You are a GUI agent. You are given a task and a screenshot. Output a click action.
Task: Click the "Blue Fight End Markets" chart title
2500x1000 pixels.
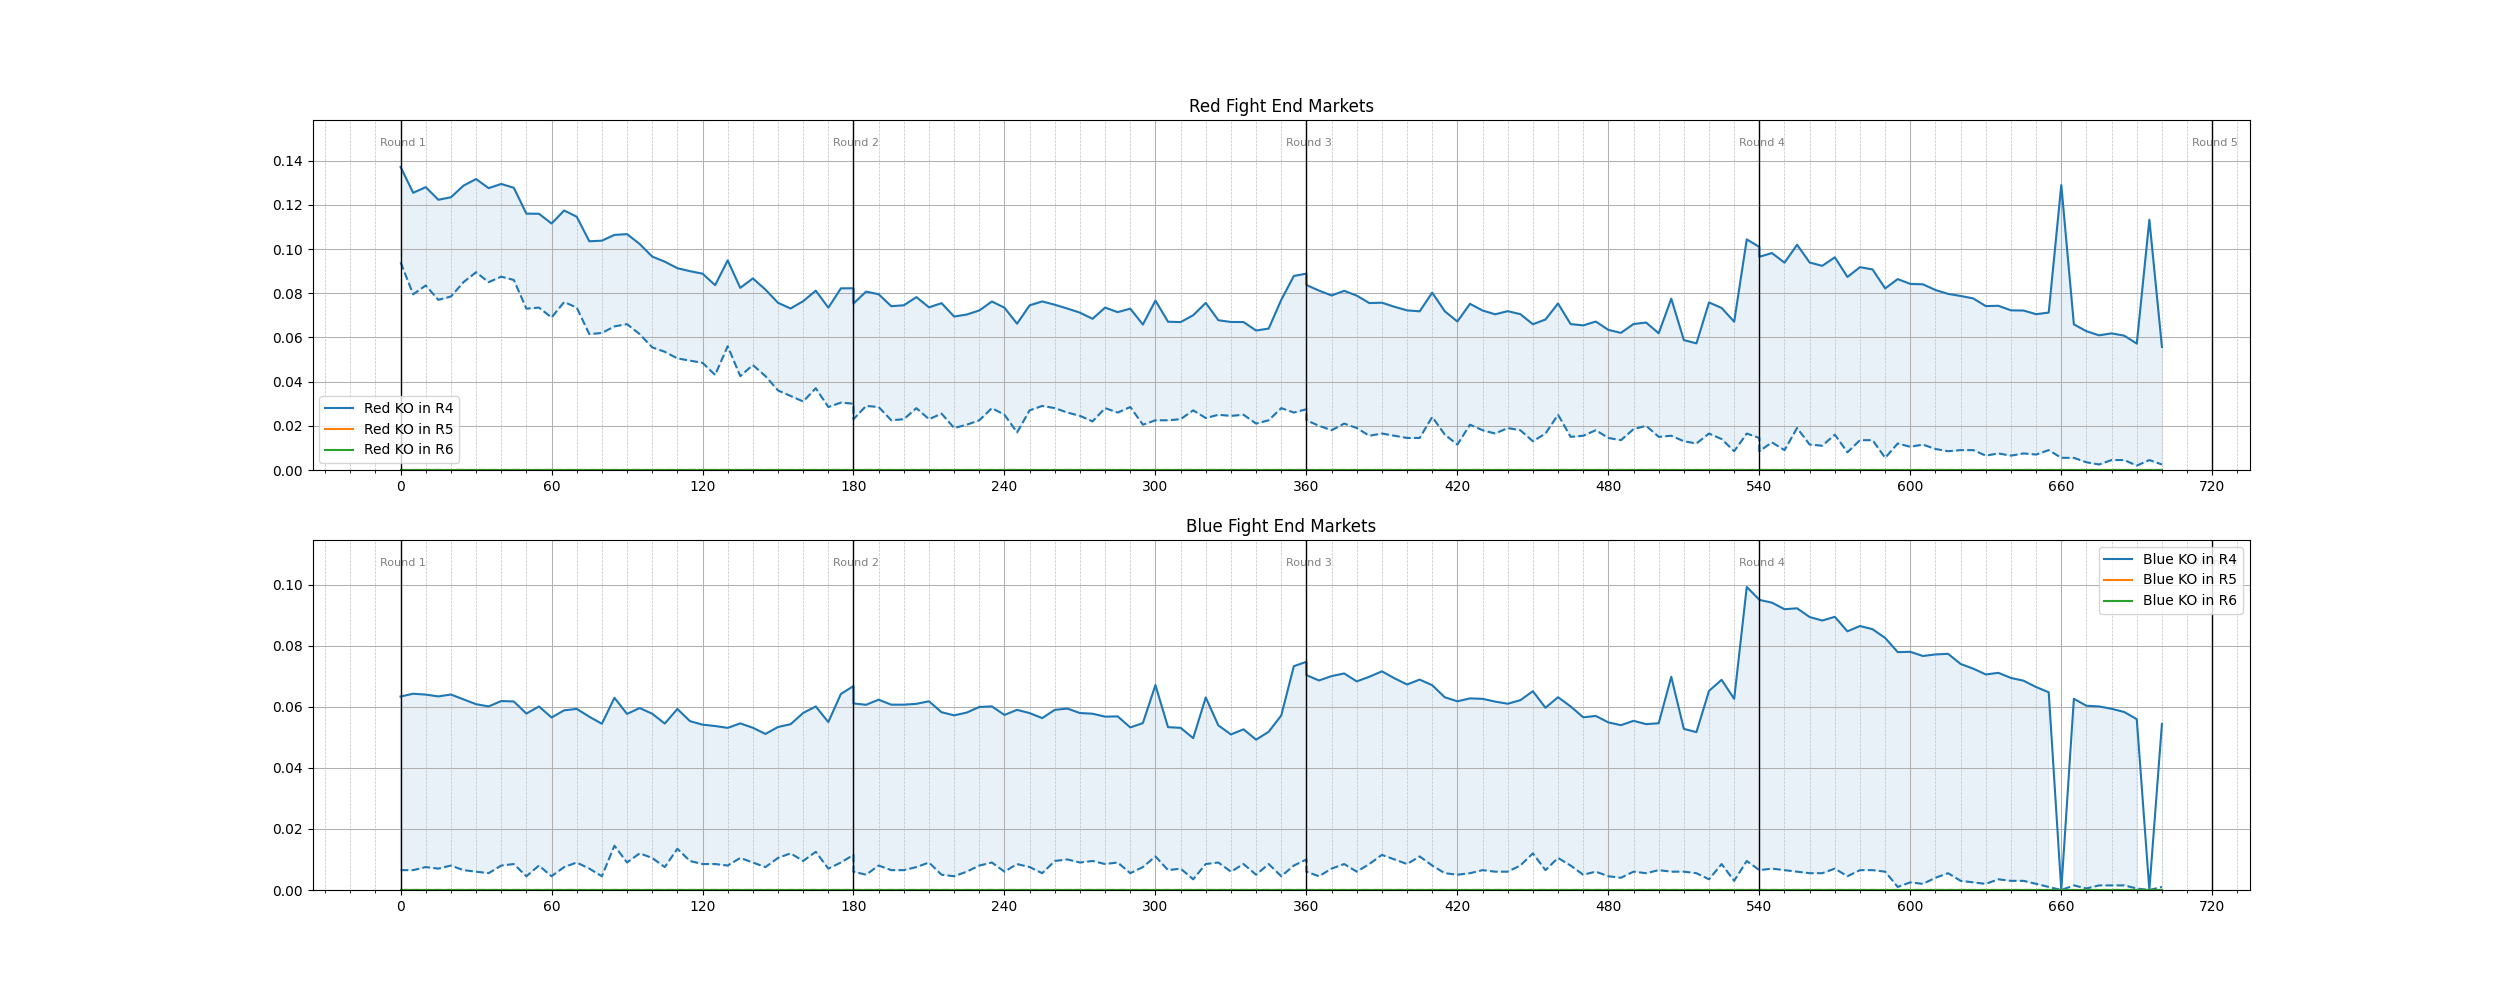[x=1280, y=526]
